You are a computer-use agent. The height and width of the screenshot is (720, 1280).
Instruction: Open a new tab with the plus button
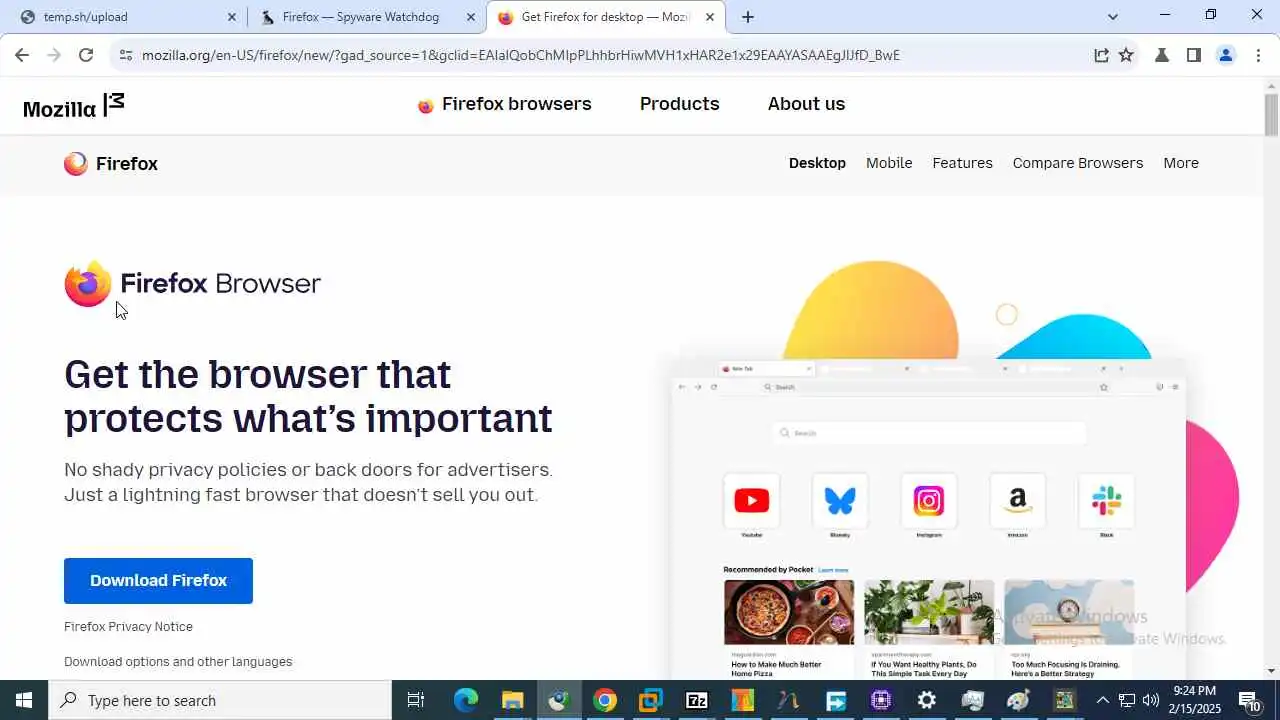pos(748,17)
